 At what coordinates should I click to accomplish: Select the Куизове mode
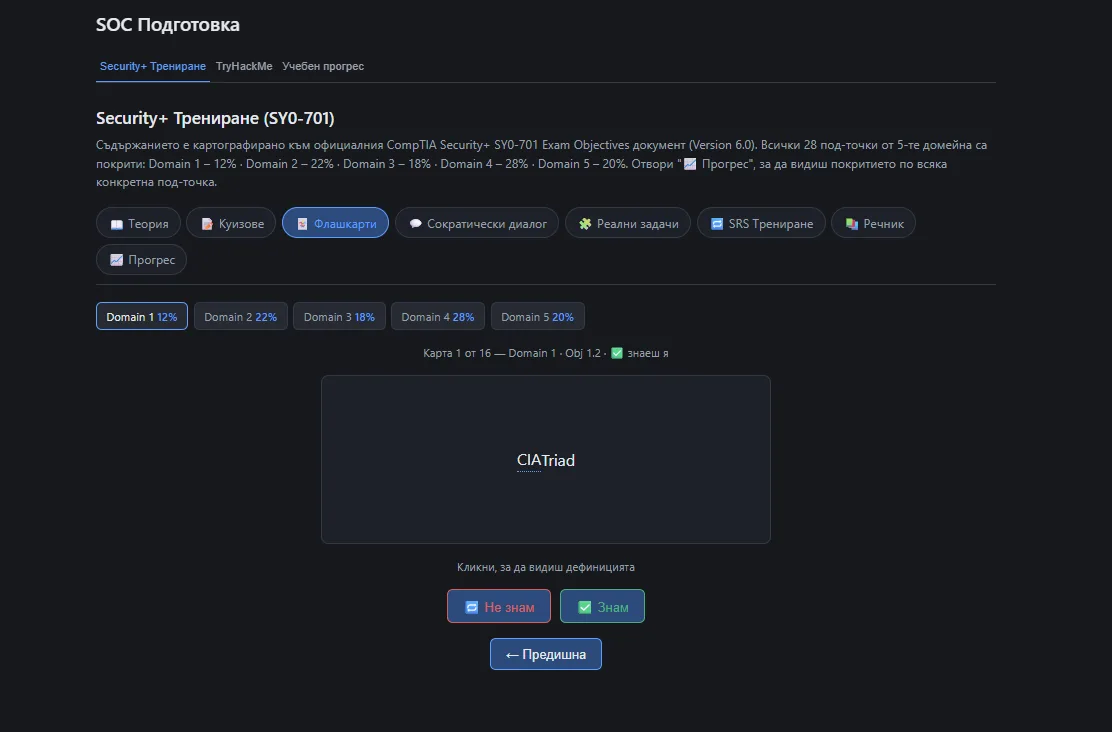(x=231, y=223)
